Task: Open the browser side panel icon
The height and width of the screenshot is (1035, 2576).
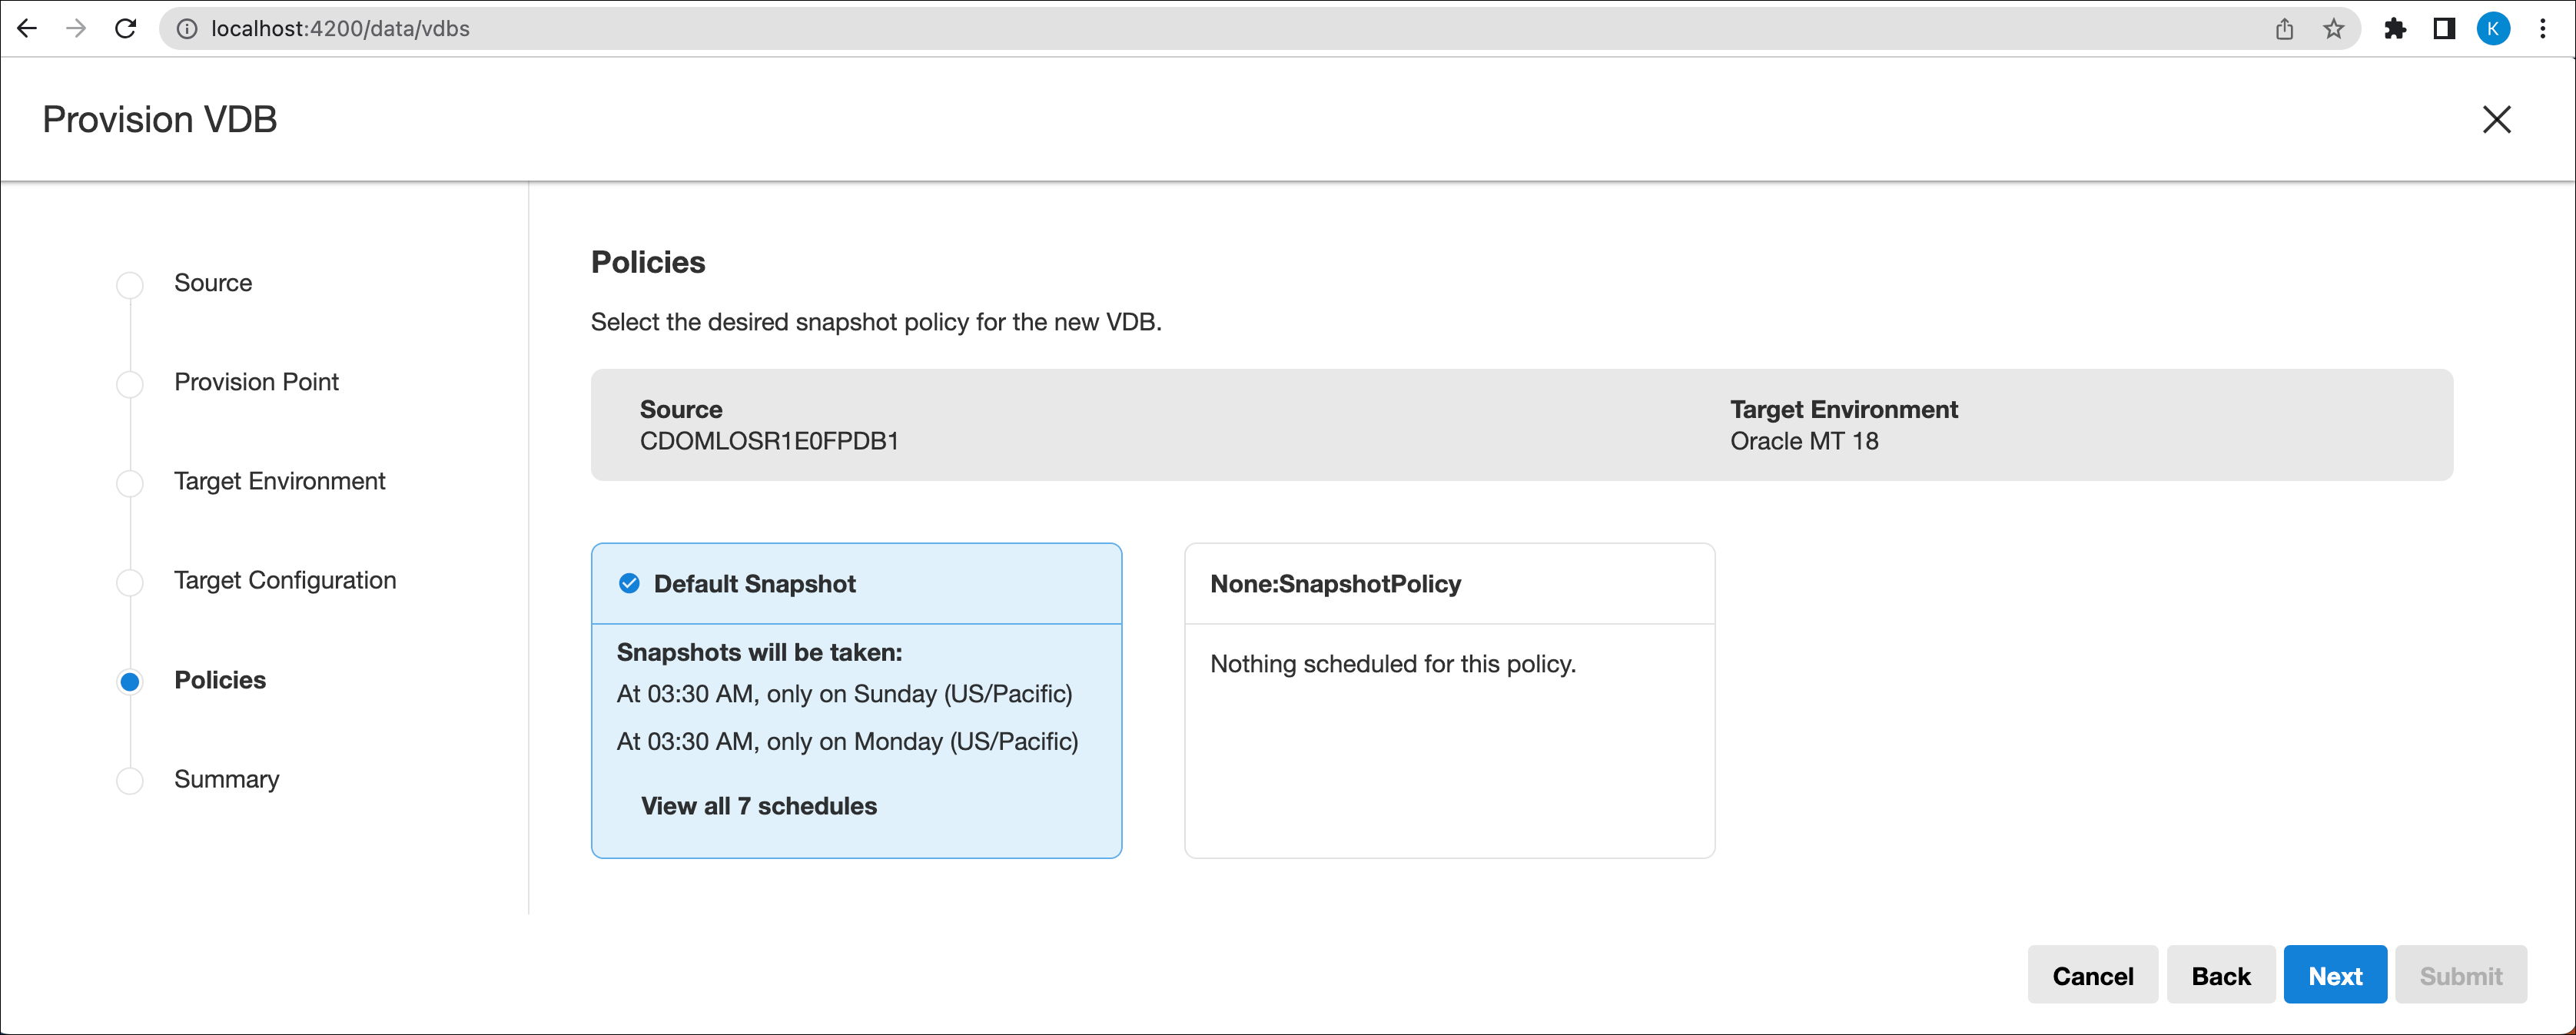Action: 2444,28
